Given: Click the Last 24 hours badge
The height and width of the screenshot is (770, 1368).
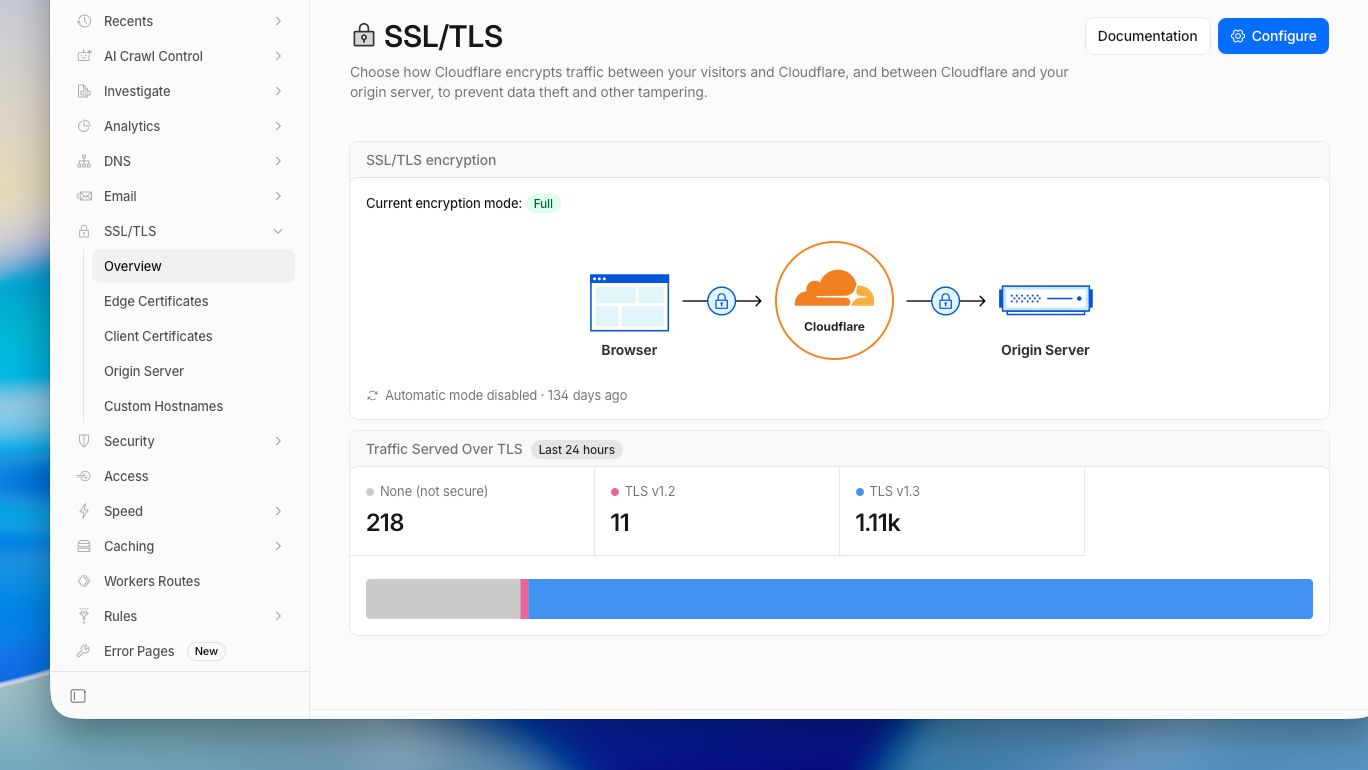Looking at the screenshot, I should click(576, 450).
